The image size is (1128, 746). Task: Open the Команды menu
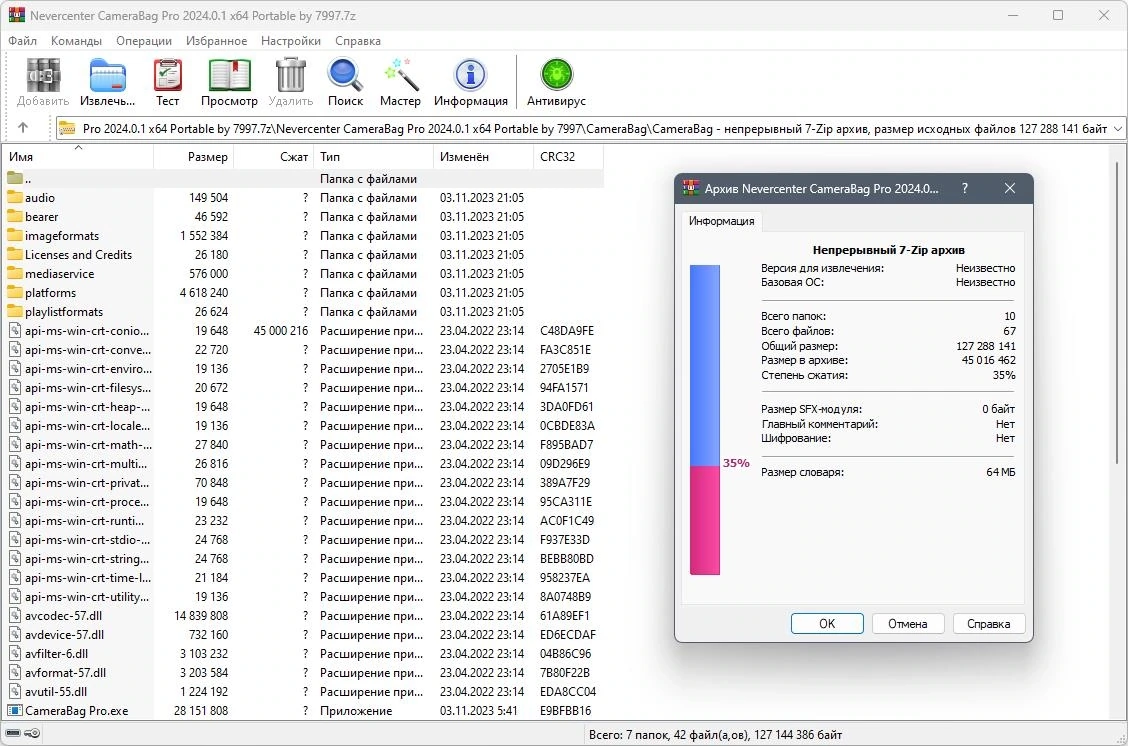tap(76, 41)
